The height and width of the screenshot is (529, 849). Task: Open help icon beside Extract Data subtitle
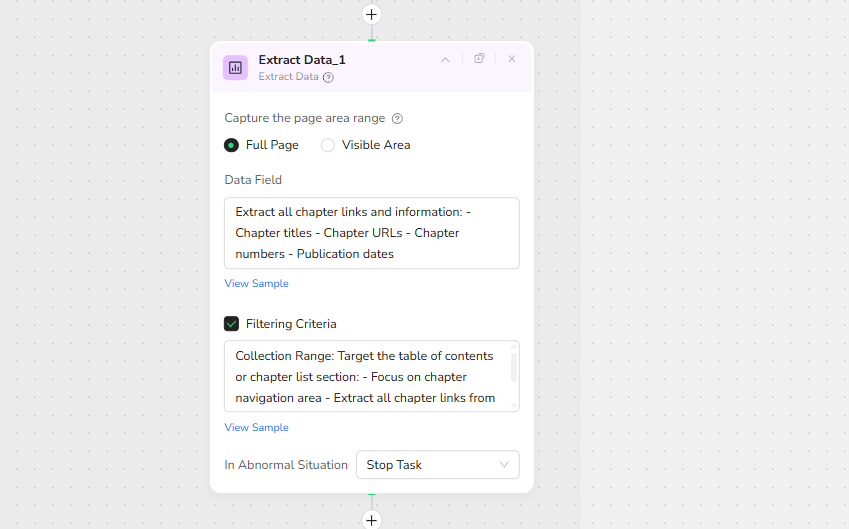pos(328,77)
